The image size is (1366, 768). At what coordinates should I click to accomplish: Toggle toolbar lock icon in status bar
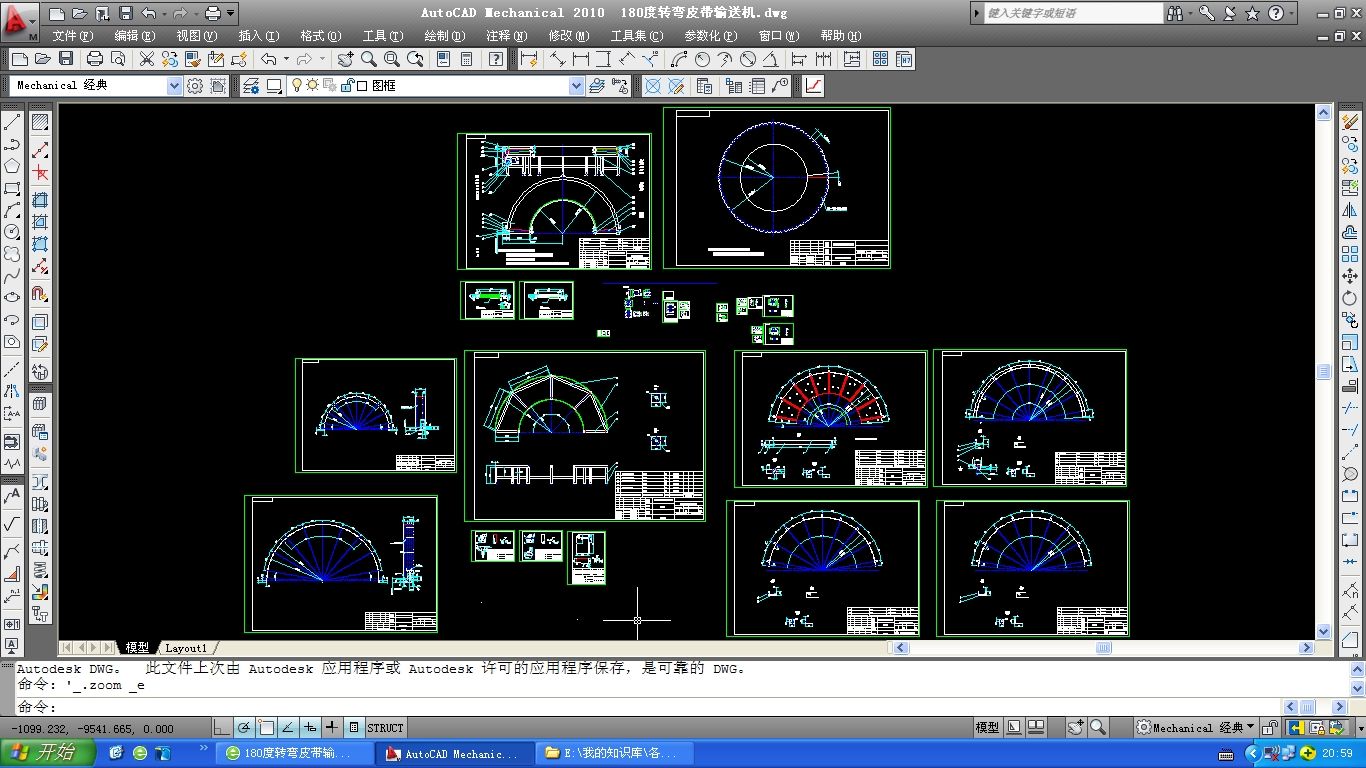click(x=1270, y=728)
